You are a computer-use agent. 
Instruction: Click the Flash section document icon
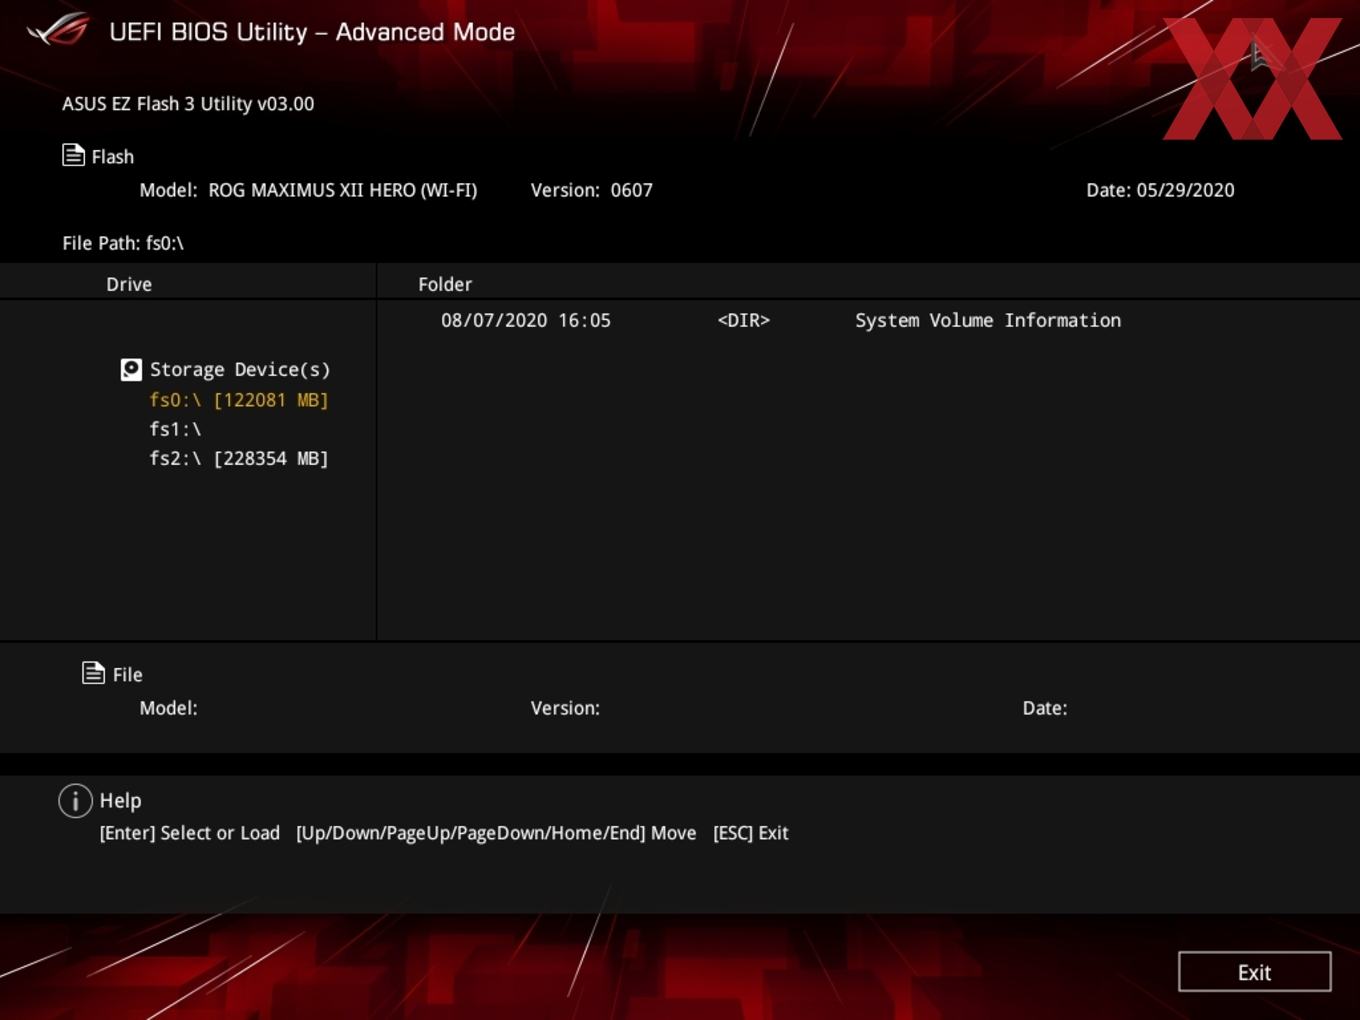[73, 155]
